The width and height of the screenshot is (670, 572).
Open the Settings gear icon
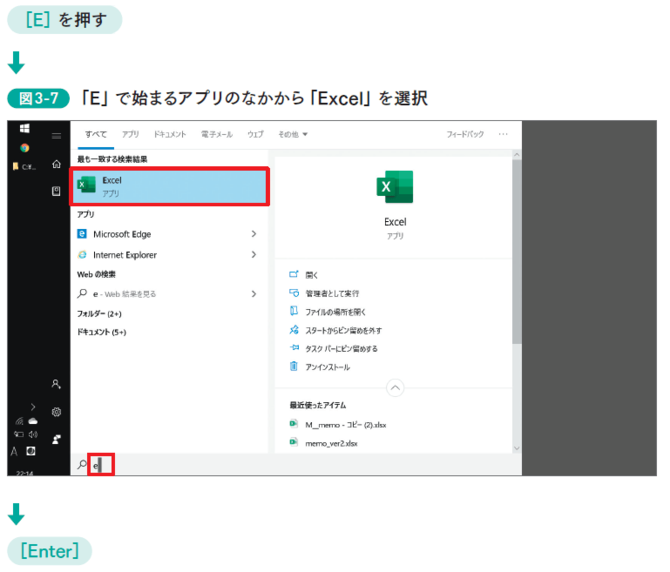point(56,412)
